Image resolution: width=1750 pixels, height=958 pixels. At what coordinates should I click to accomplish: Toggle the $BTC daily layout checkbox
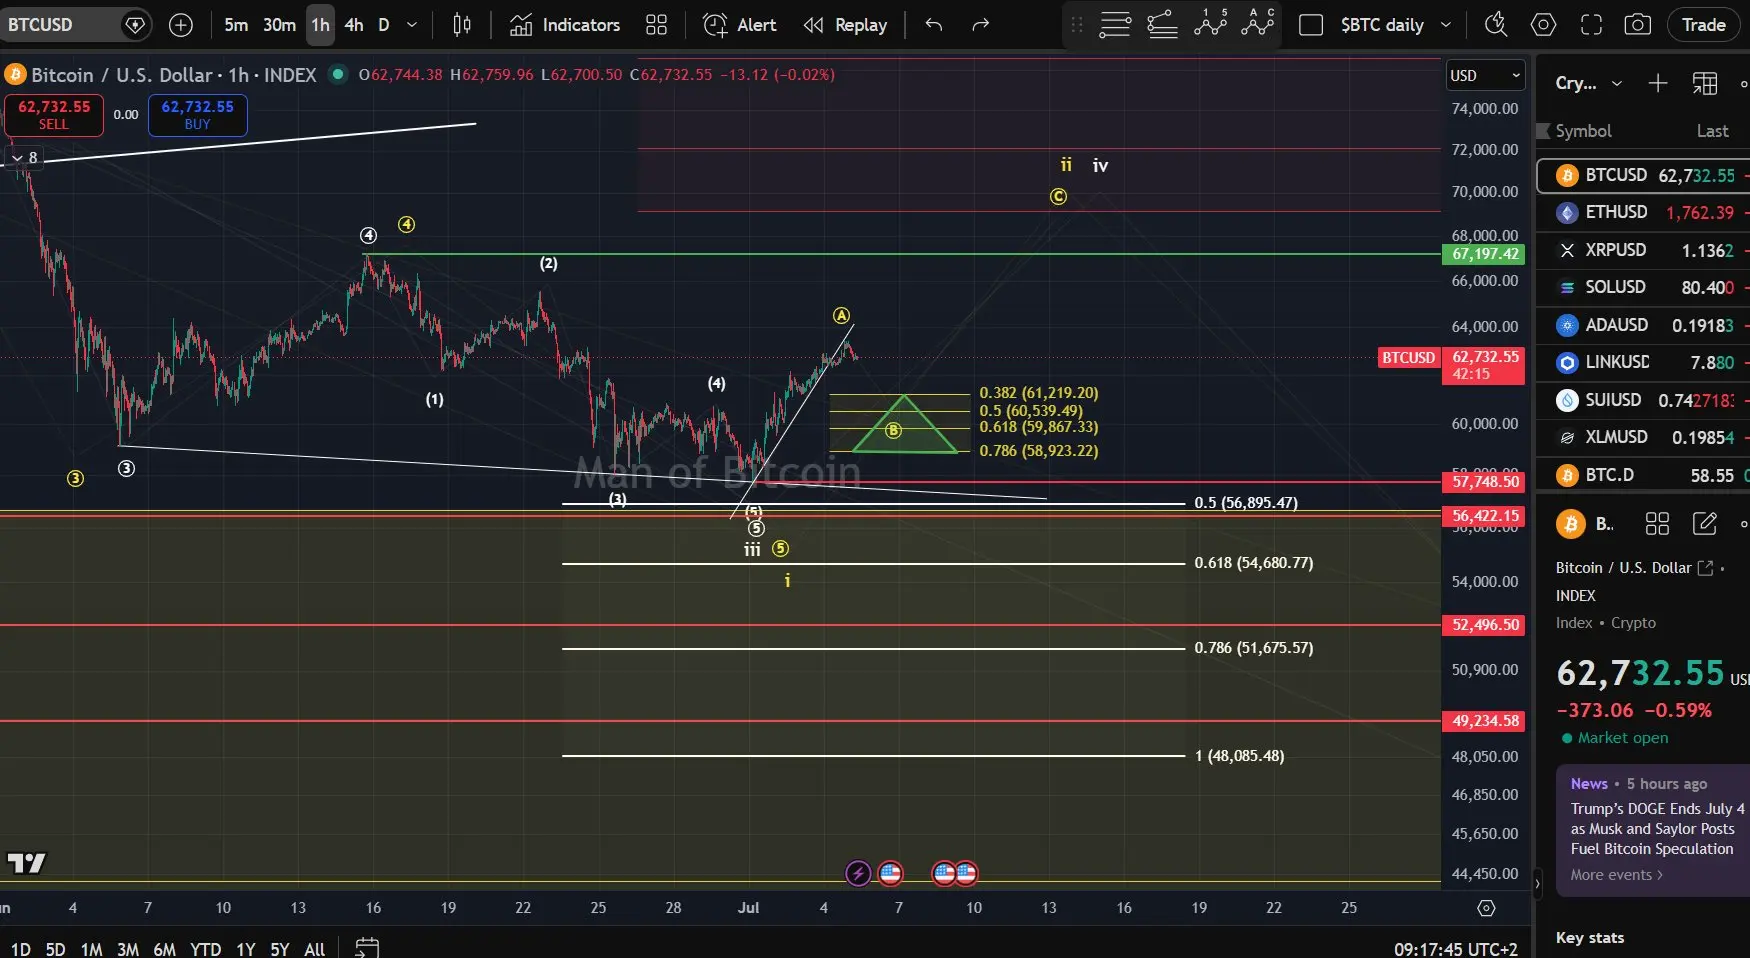1311,25
